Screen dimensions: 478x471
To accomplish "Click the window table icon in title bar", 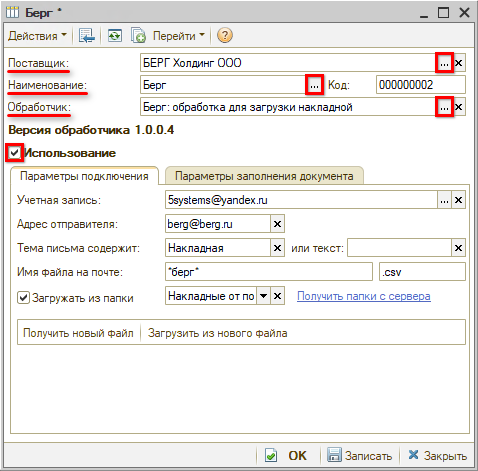I will coord(13,13).
